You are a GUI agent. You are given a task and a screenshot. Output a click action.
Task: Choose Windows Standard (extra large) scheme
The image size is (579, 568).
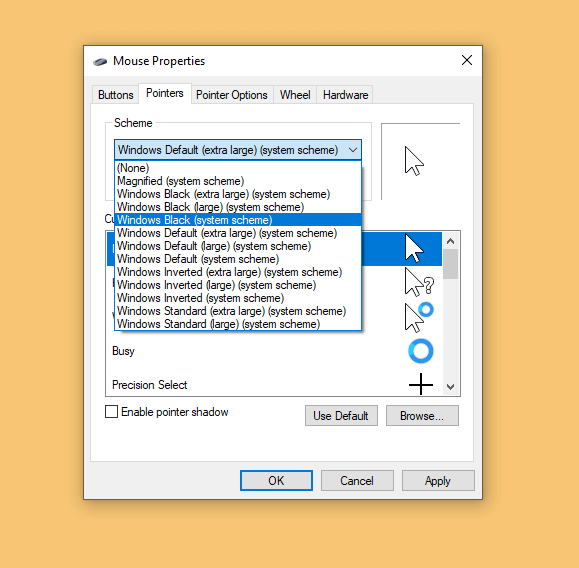click(238, 311)
